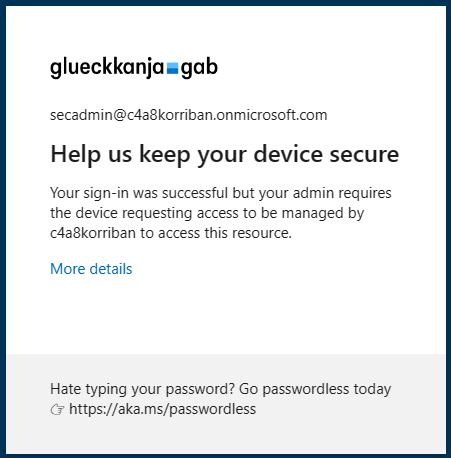
Task: Click 'onmicrosoft.com' part of the email
Action: (272, 115)
